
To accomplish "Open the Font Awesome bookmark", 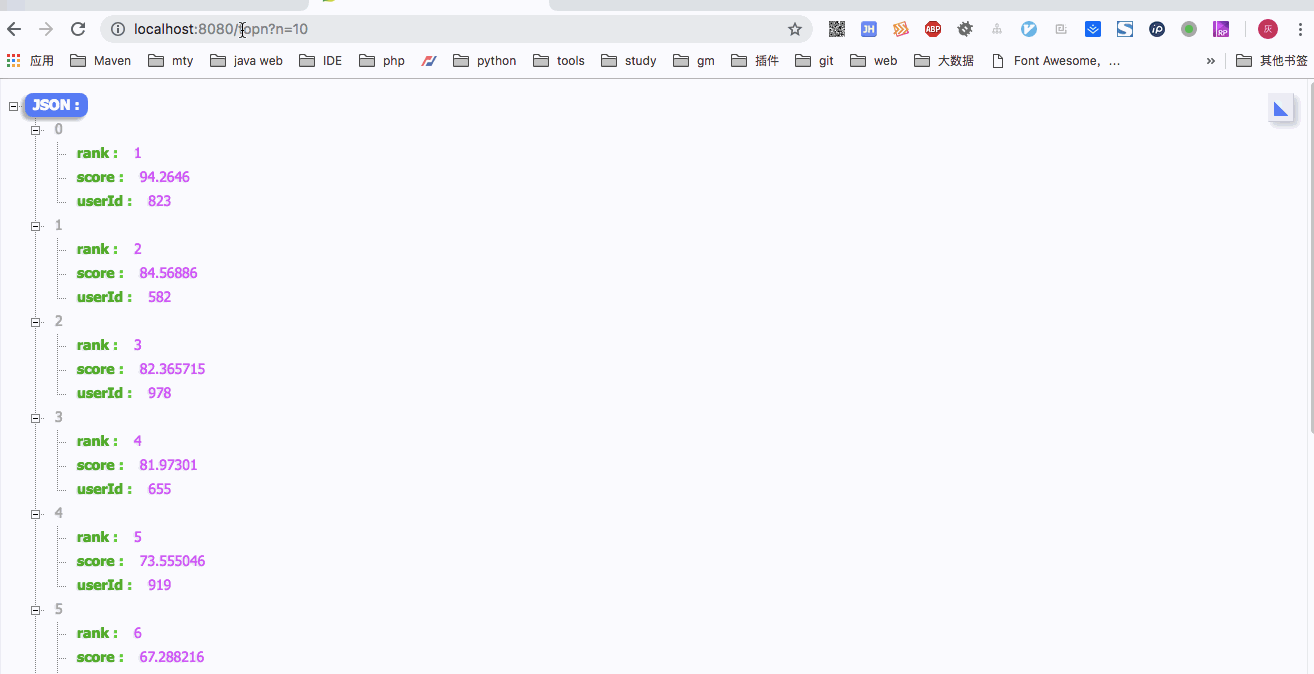I will click(x=1055, y=61).
